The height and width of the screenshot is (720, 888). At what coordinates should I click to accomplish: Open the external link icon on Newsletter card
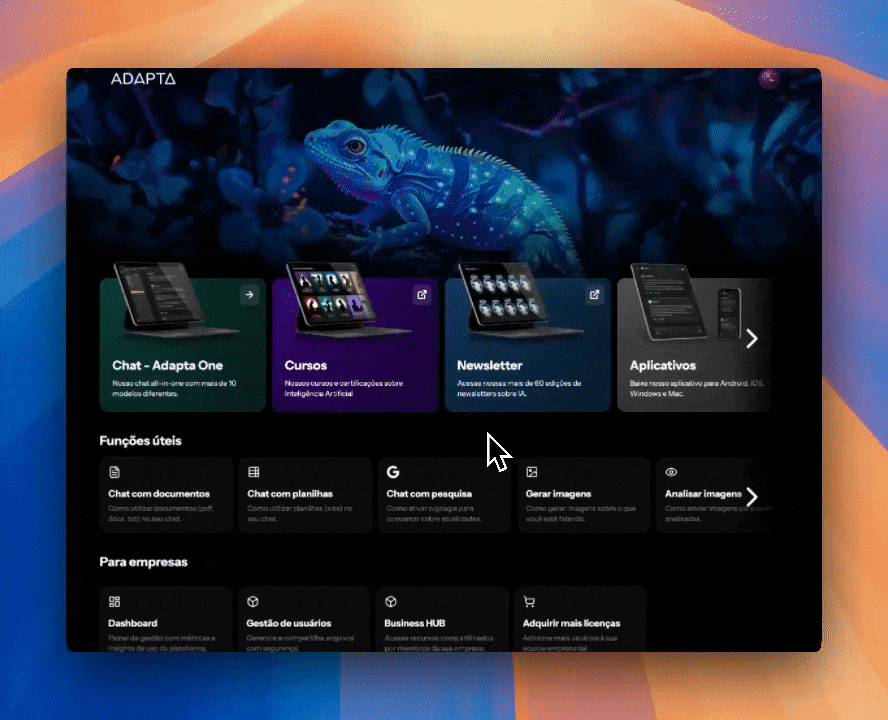(x=594, y=294)
